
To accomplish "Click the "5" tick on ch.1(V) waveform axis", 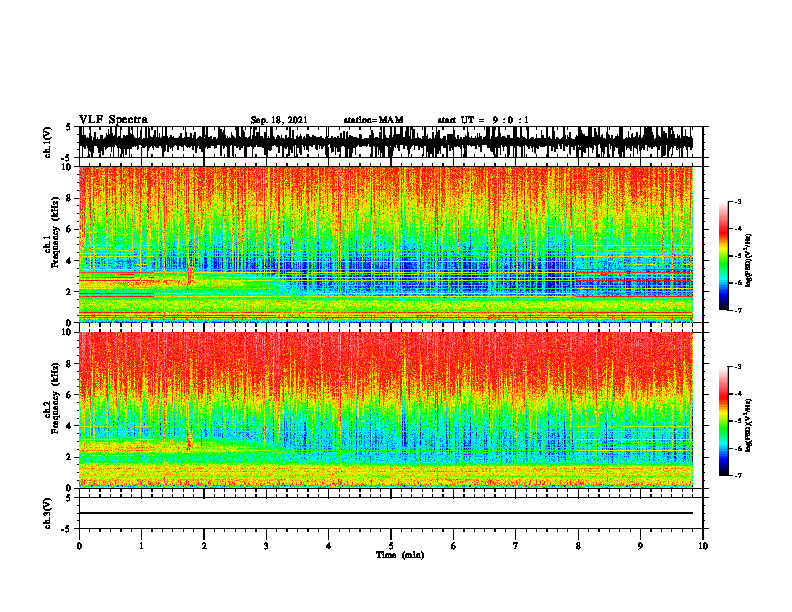I will coord(68,127).
